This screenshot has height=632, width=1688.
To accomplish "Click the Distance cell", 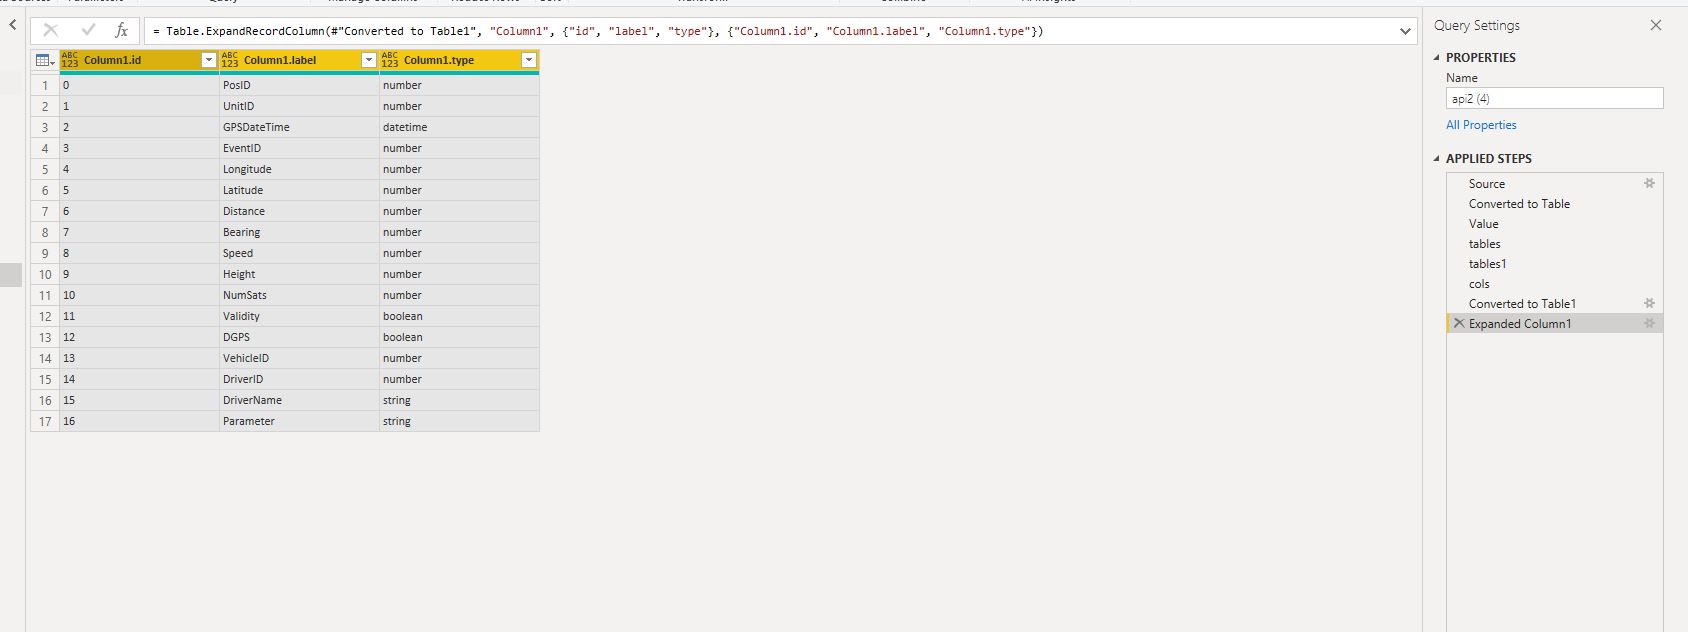I will [x=299, y=211].
